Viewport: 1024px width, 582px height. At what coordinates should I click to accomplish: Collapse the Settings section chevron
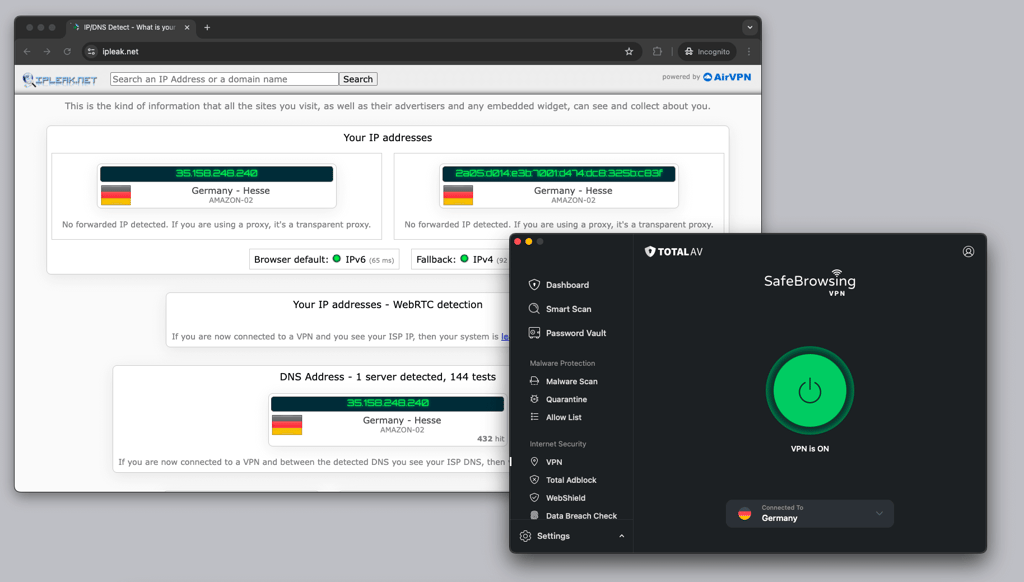point(622,536)
